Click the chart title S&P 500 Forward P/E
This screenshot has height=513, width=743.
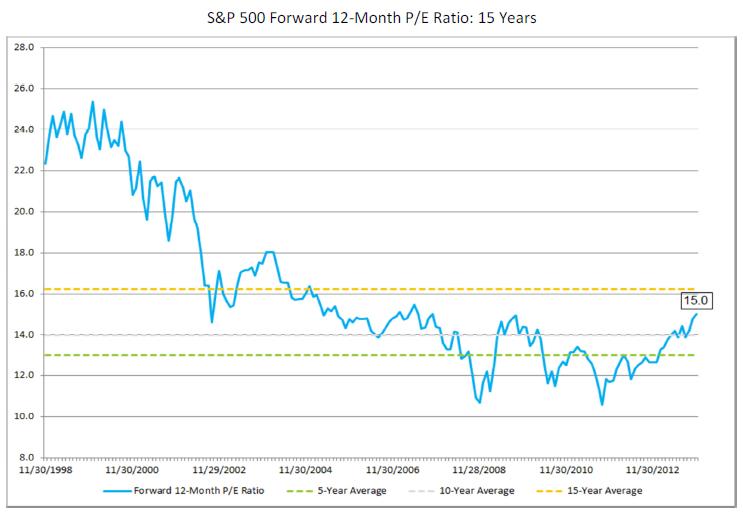[371, 16]
